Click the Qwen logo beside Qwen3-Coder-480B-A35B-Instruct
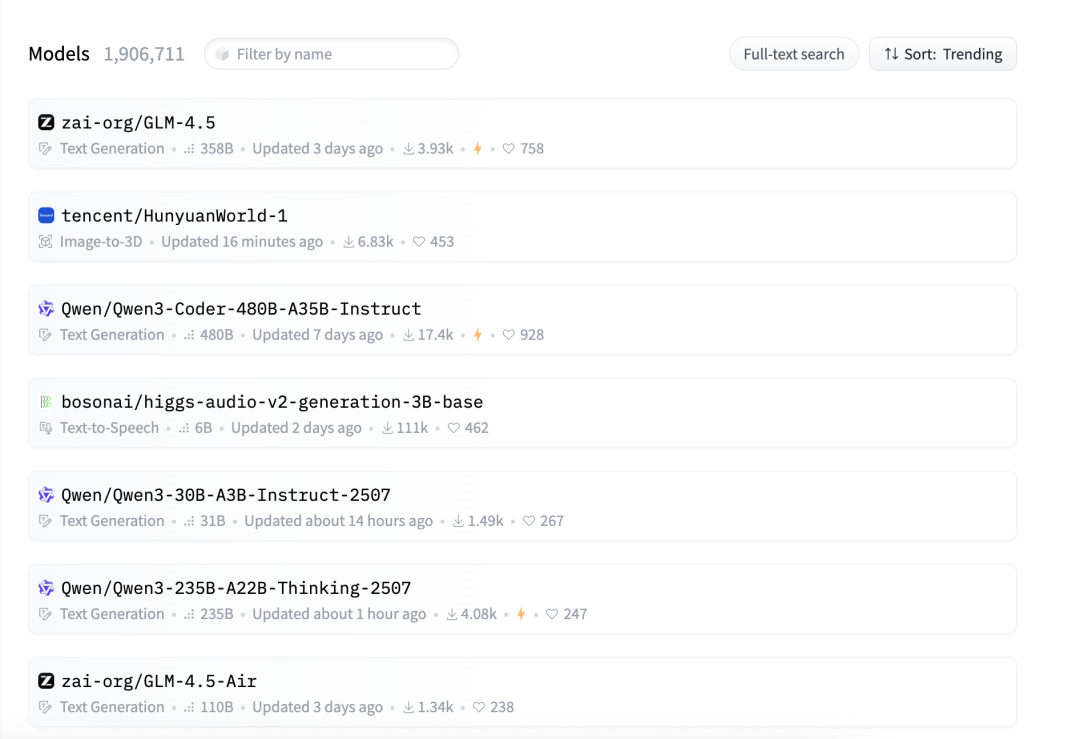1080x739 pixels. point(46,308)
